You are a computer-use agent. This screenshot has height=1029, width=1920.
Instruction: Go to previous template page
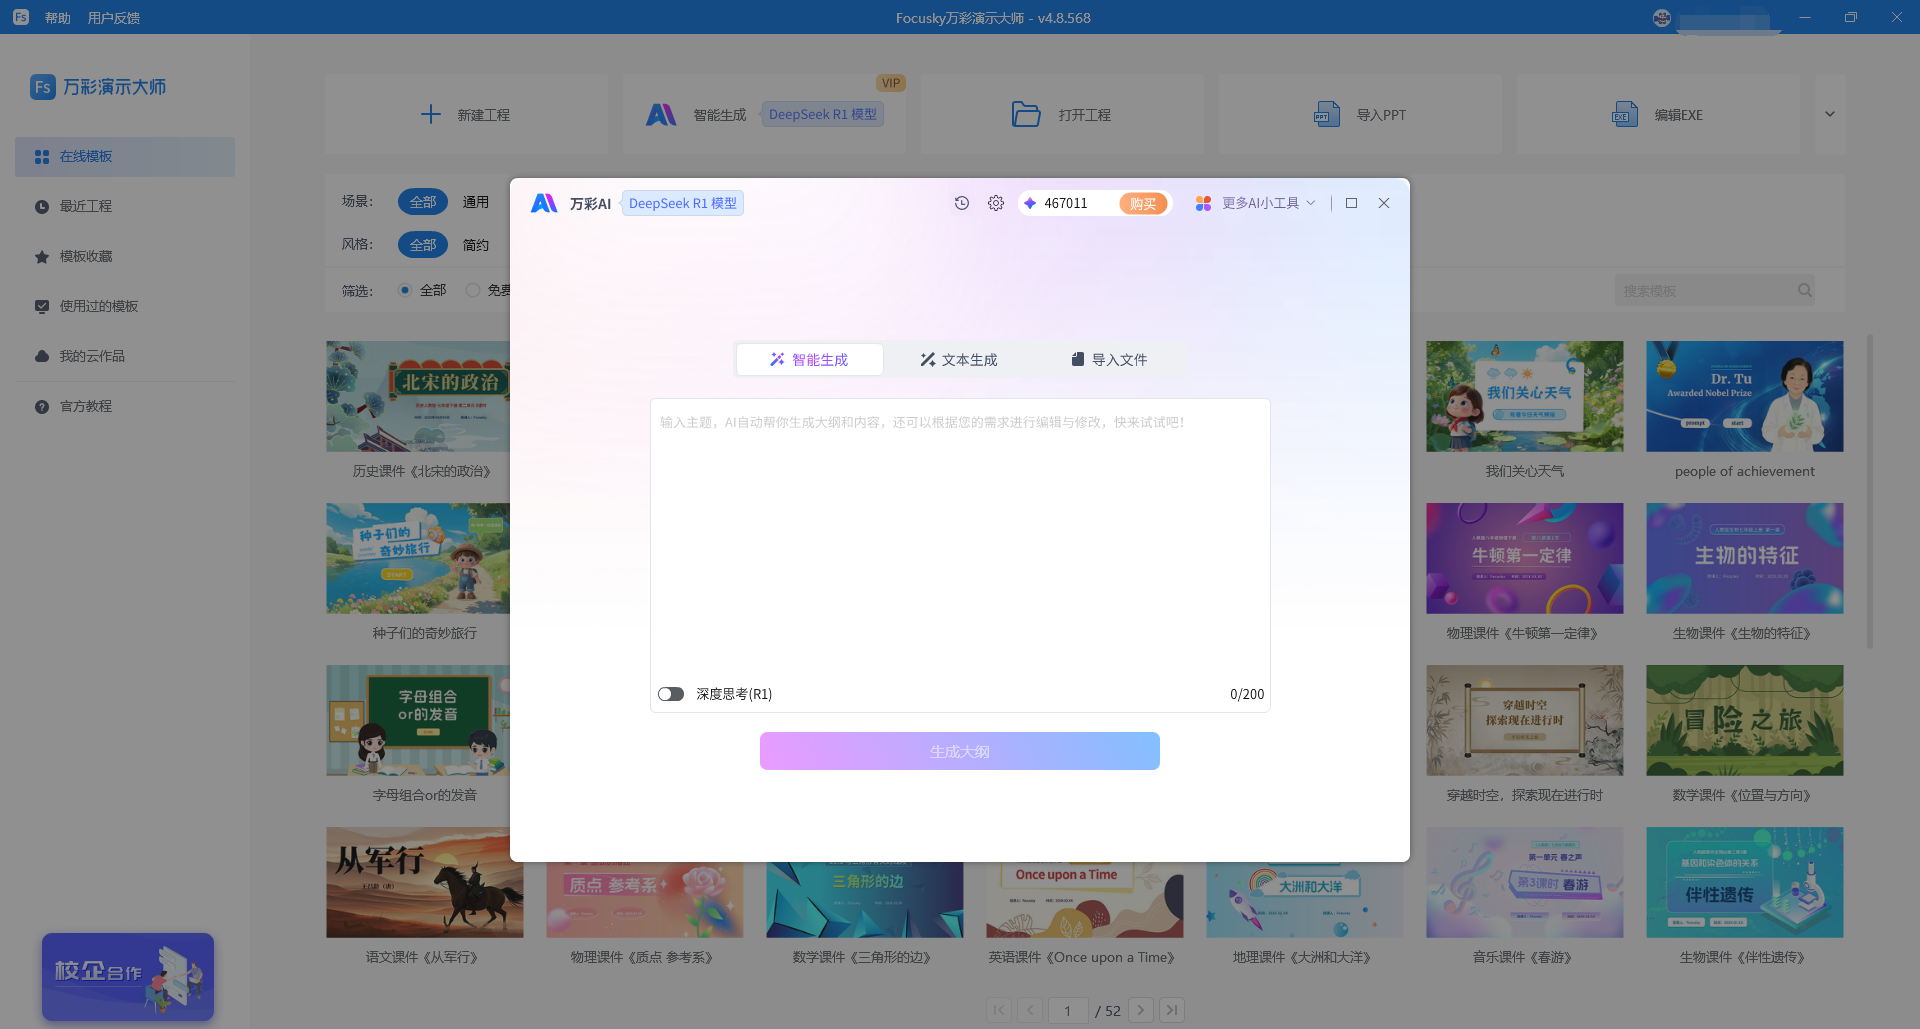[1030, 1010]
